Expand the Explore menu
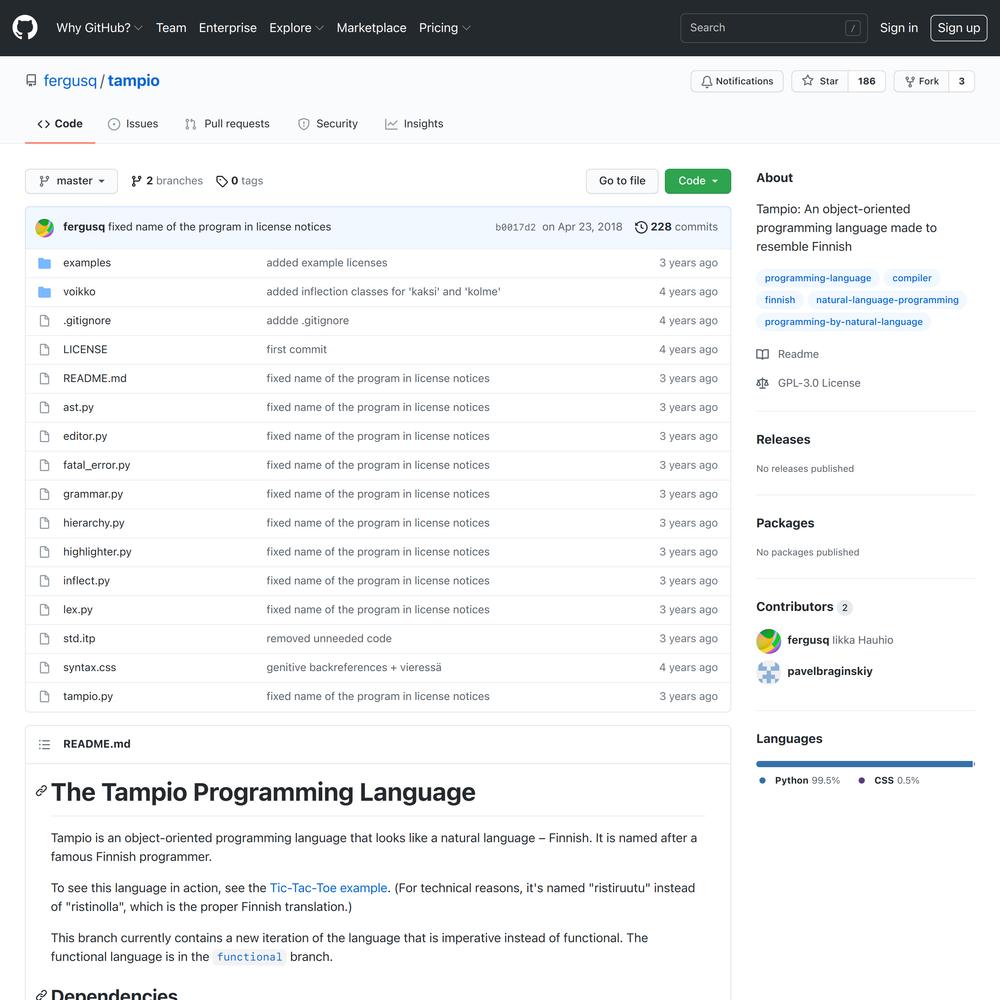The width and height of the screenshot is (1000, 1000). coord(297,28)
